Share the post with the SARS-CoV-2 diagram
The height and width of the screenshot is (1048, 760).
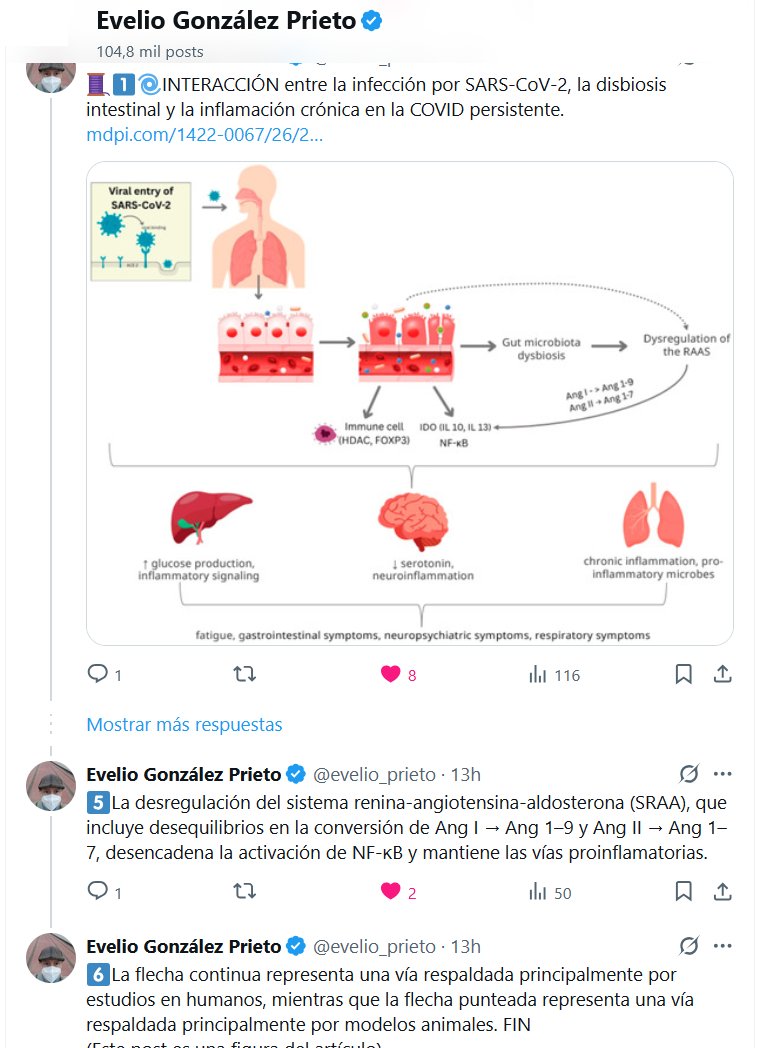722,675
